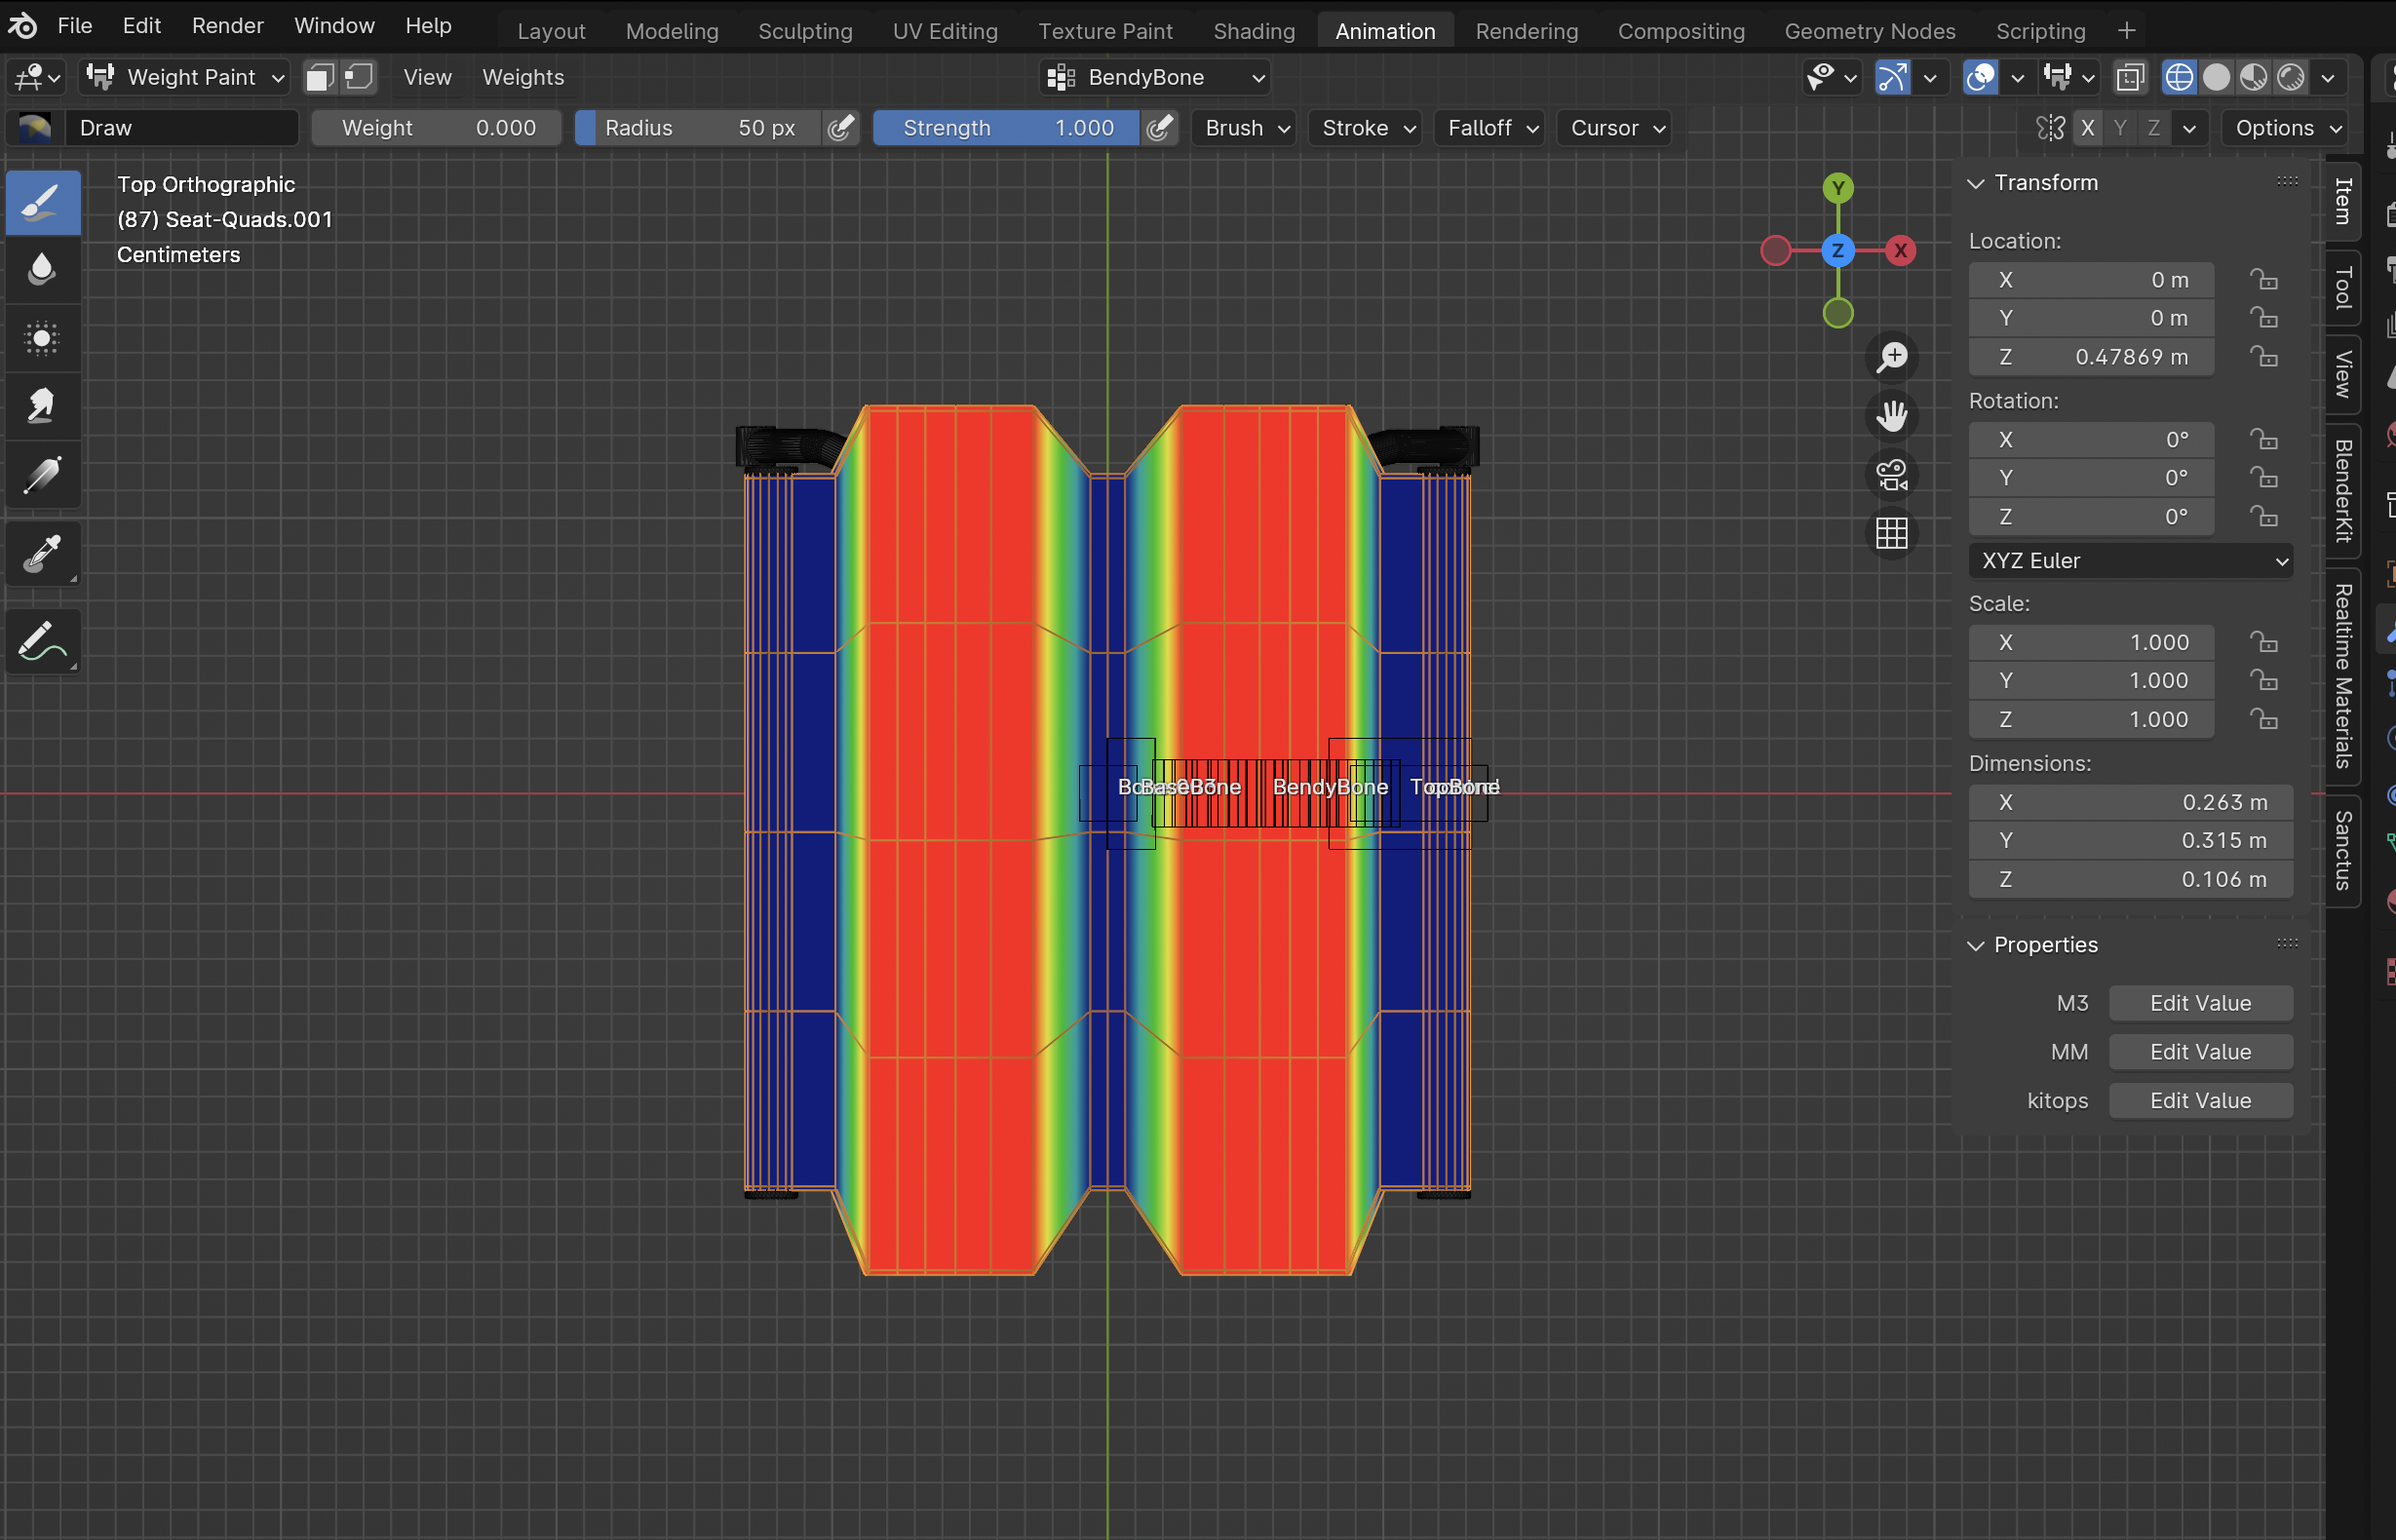Toggle camera view icon

click(x=1891, y=475)
